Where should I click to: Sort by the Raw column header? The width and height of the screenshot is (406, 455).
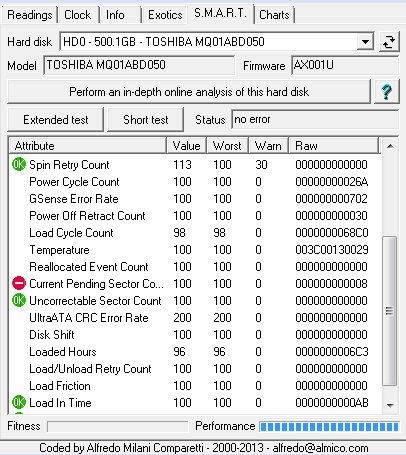pos(334,146)
